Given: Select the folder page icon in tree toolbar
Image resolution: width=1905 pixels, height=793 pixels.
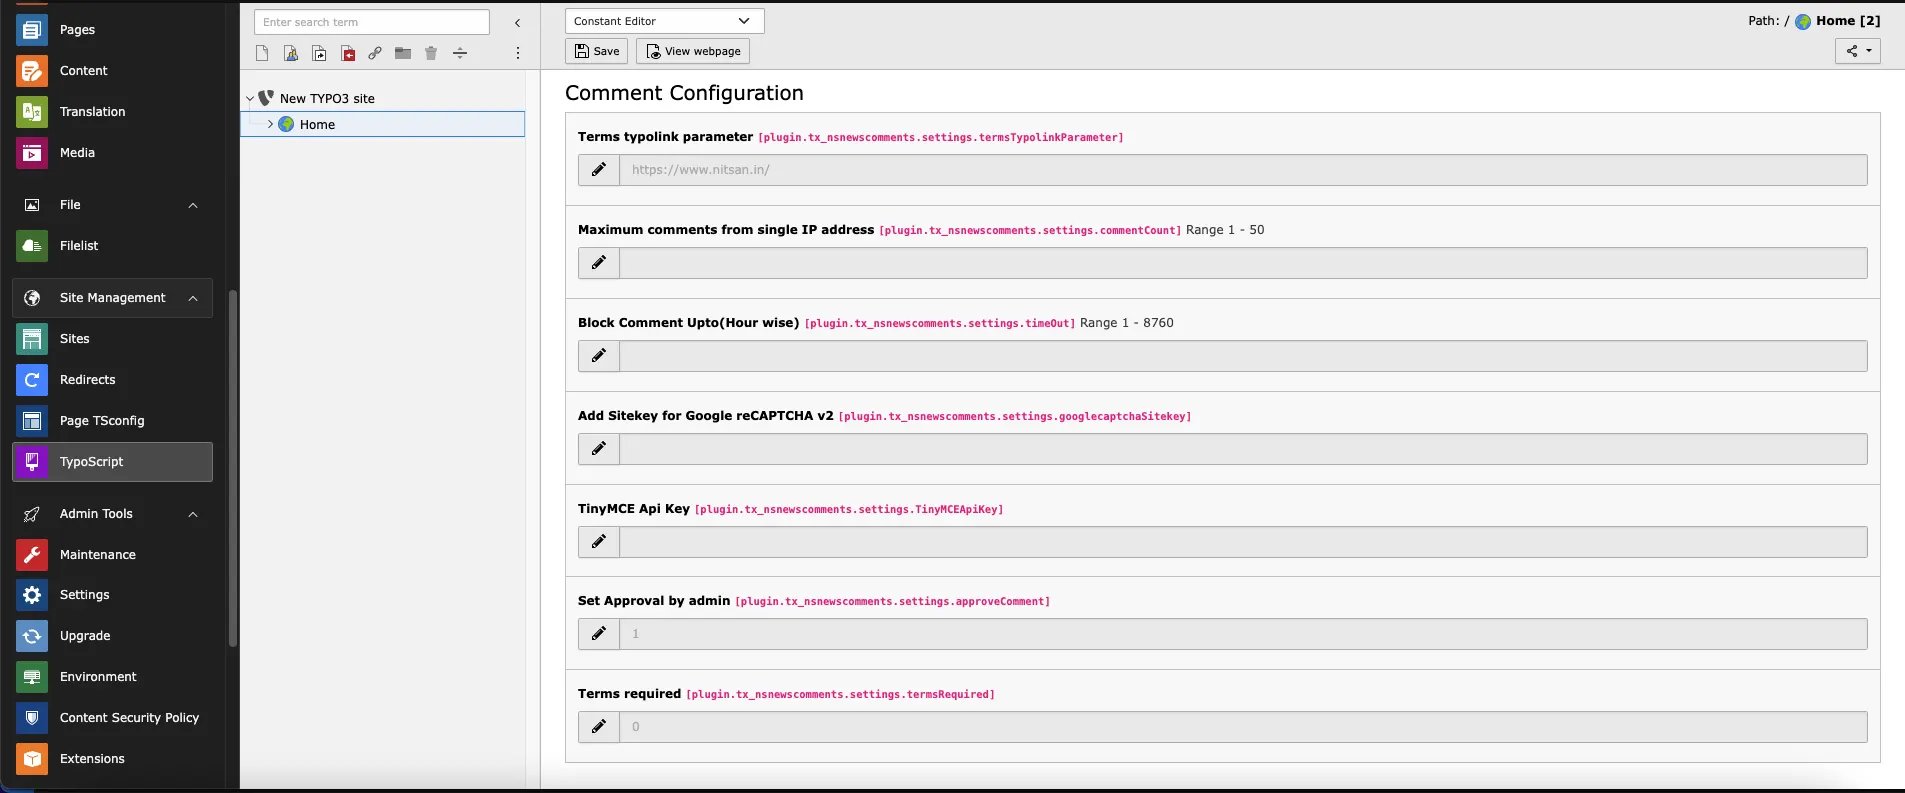Looking at the screenshot, I should click(403, 53).
